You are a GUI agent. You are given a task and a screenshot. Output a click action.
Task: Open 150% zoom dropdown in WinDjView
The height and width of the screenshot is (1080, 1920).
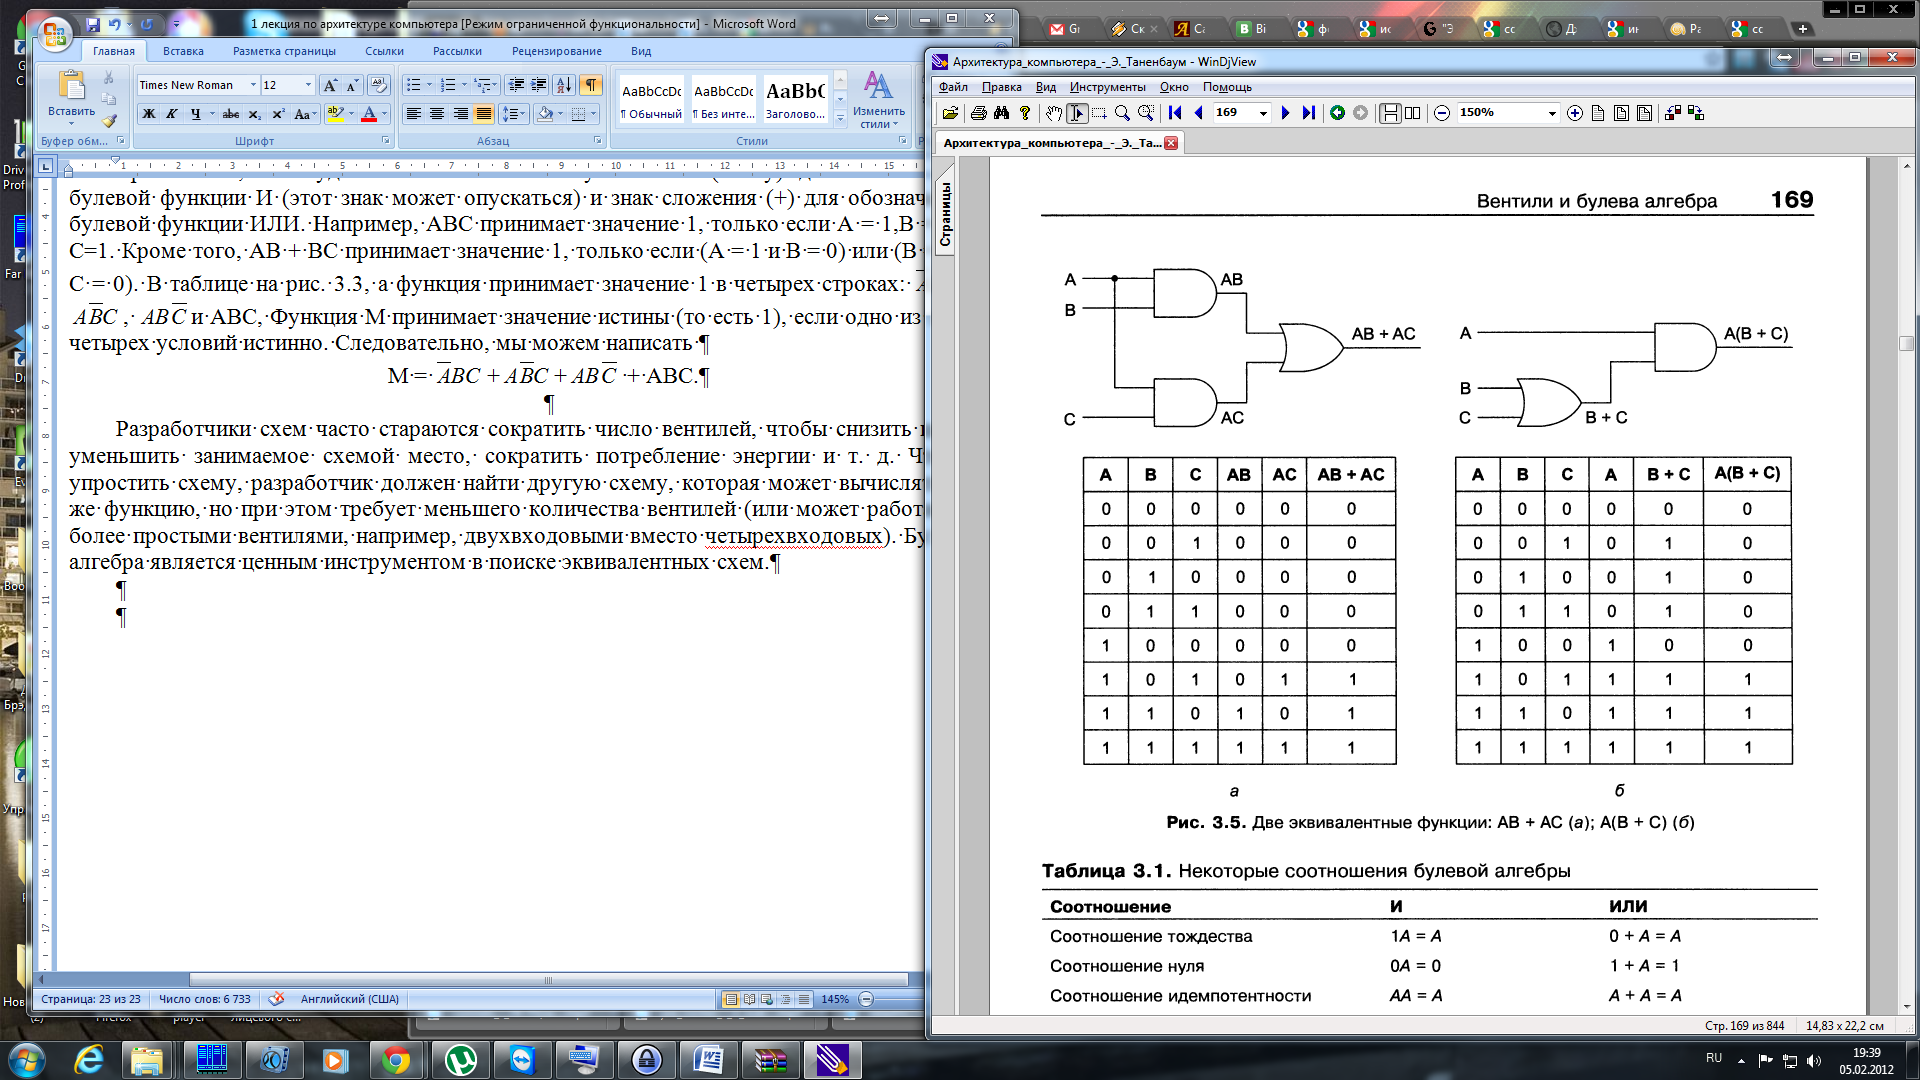[1552, 113]
